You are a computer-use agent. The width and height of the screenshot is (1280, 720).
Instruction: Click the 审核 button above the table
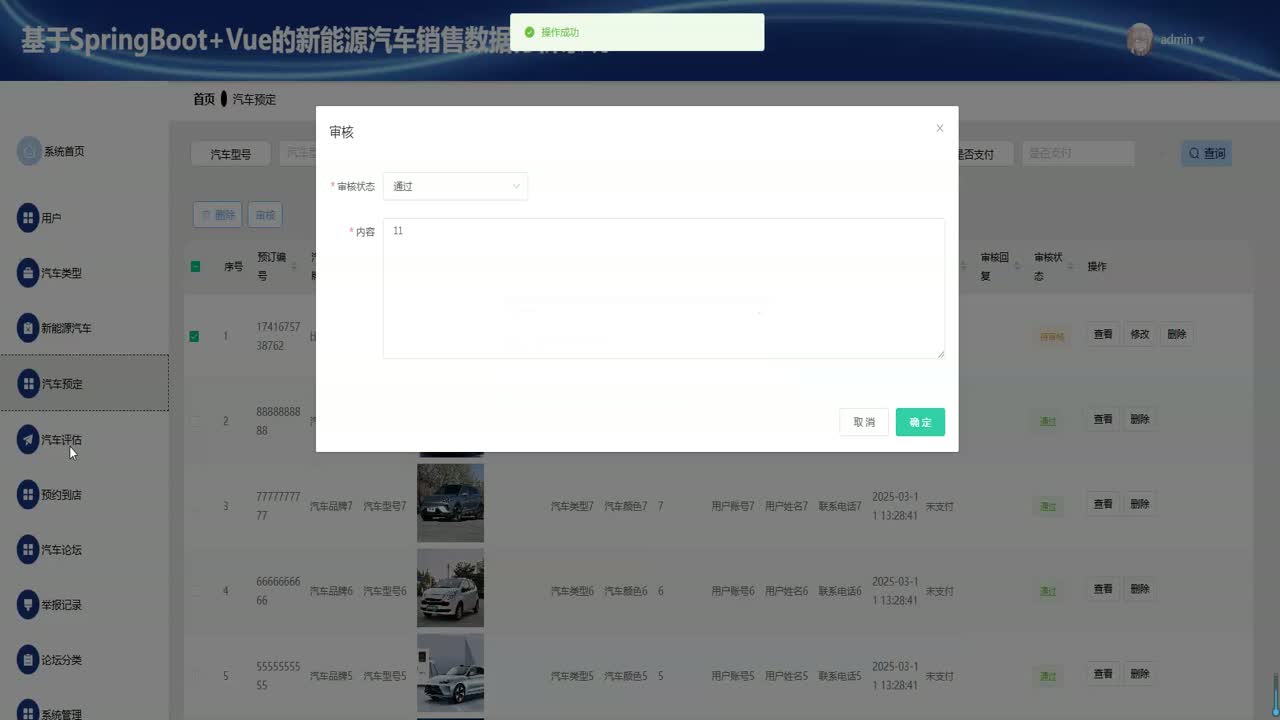265,214
